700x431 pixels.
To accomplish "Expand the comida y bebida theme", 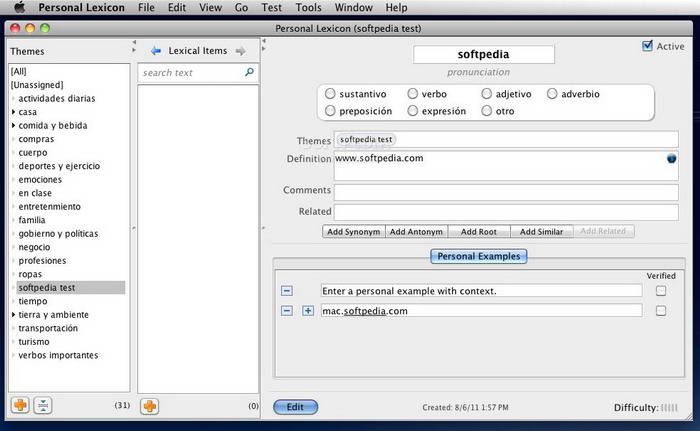I will tap(13, 126).
